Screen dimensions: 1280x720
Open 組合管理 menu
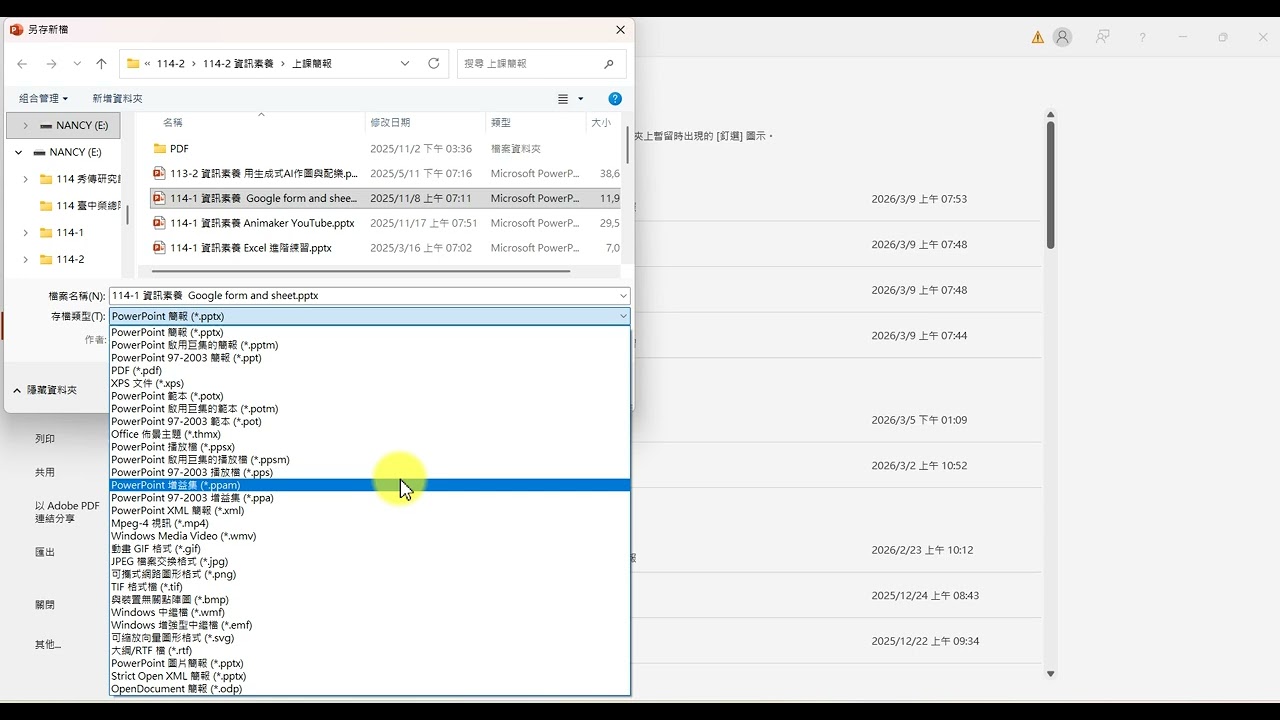pos(43,98)
